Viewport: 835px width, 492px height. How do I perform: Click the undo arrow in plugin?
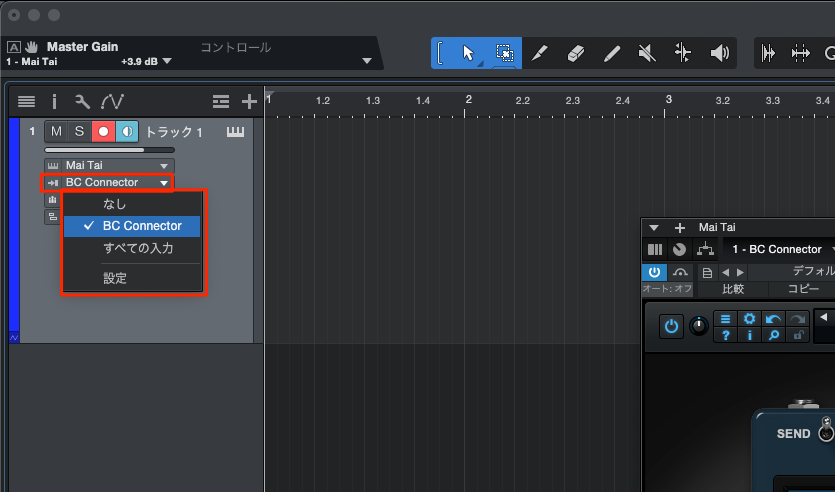tap(773, 318)
